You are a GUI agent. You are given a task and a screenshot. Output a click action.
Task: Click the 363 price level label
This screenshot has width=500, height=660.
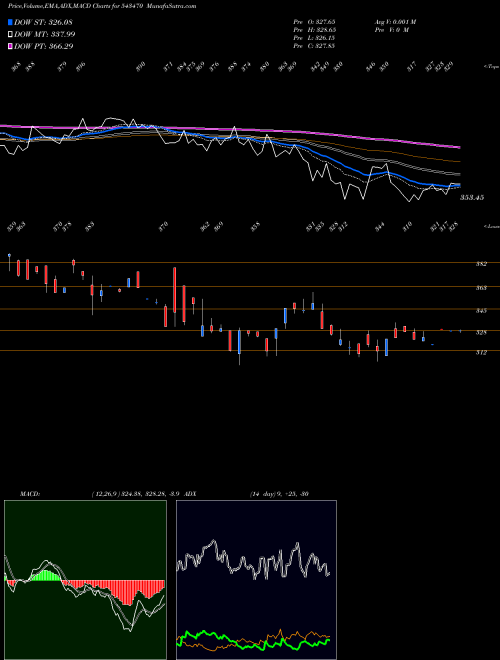(x=481, y=288)
